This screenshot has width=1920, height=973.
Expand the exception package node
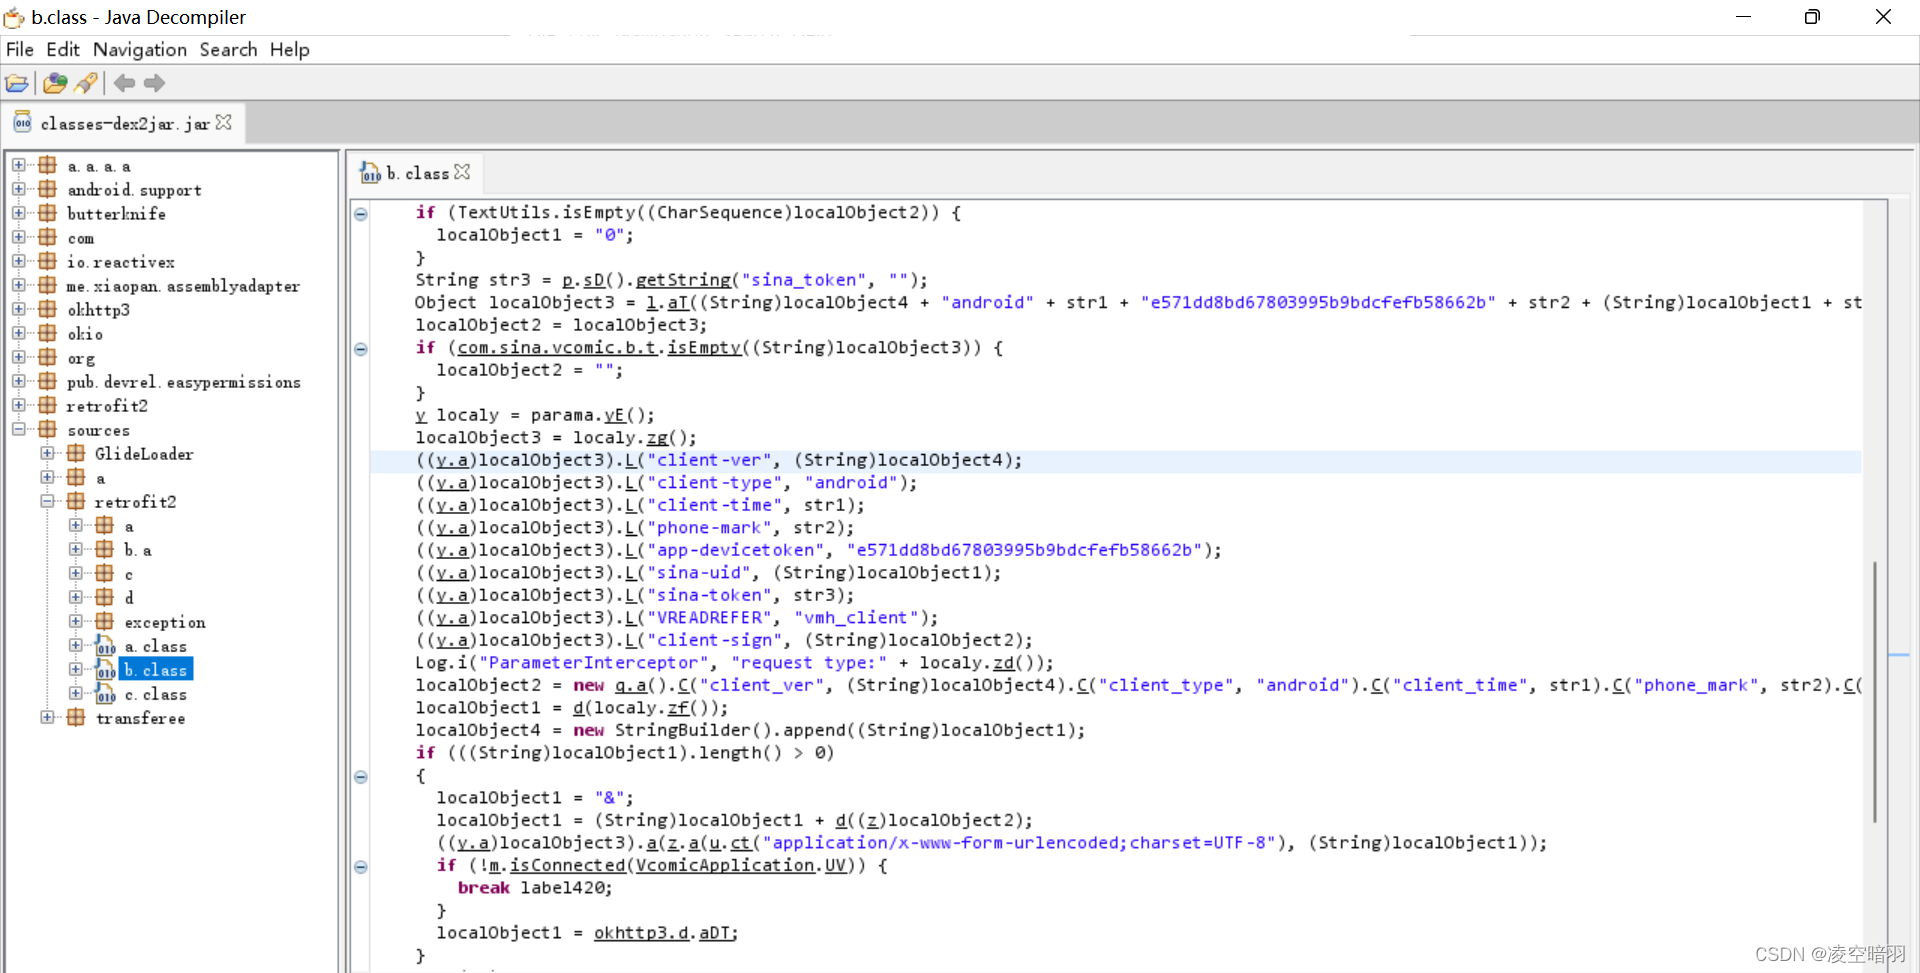click(x=75, y=621)
